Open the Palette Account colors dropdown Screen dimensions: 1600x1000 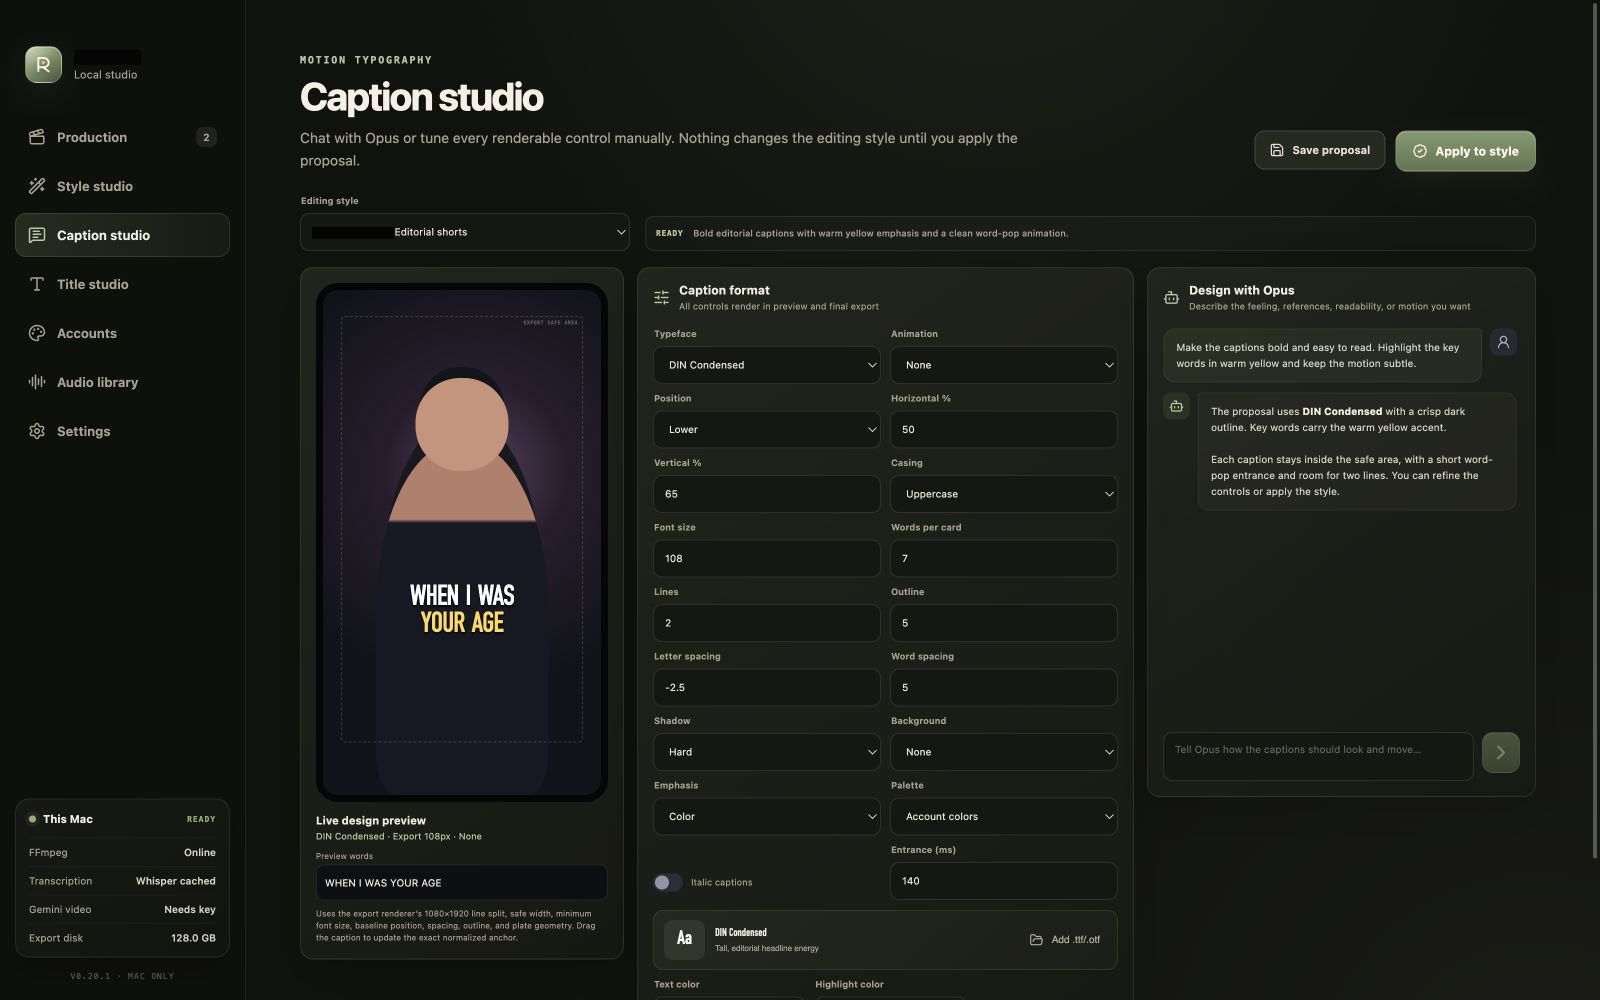(1004, 817)
